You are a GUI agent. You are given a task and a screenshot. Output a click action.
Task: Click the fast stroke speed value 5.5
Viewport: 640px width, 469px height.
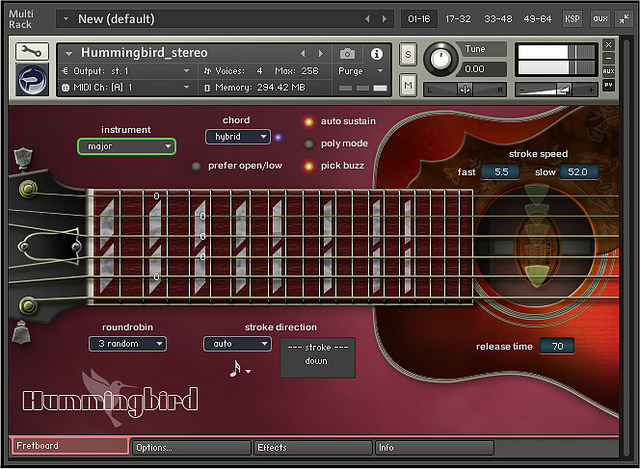tap(501, 172)
